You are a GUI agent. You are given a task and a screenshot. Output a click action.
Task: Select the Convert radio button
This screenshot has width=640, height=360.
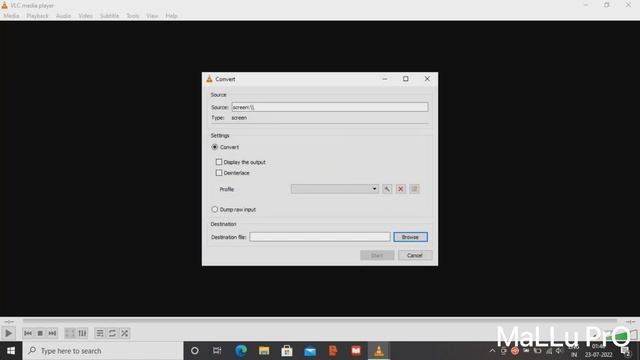pos(215,147)
